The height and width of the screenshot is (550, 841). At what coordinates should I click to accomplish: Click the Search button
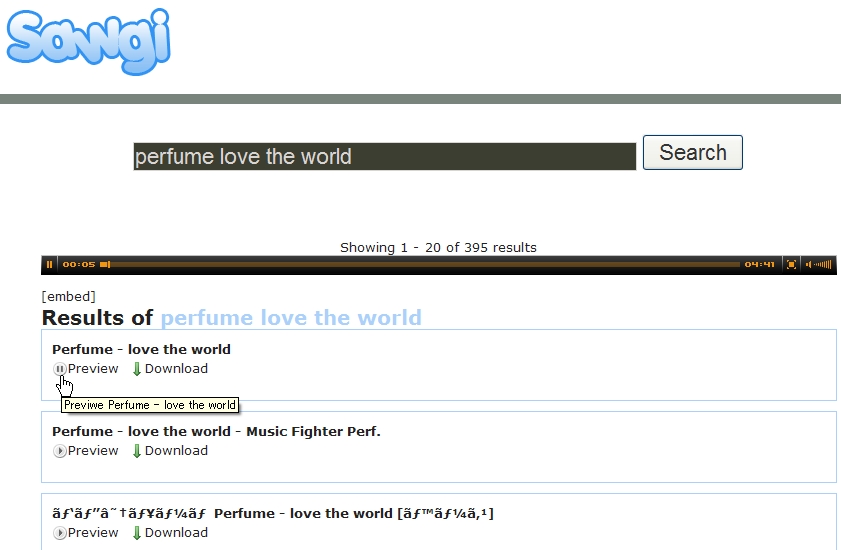click(x=692, y=152)
